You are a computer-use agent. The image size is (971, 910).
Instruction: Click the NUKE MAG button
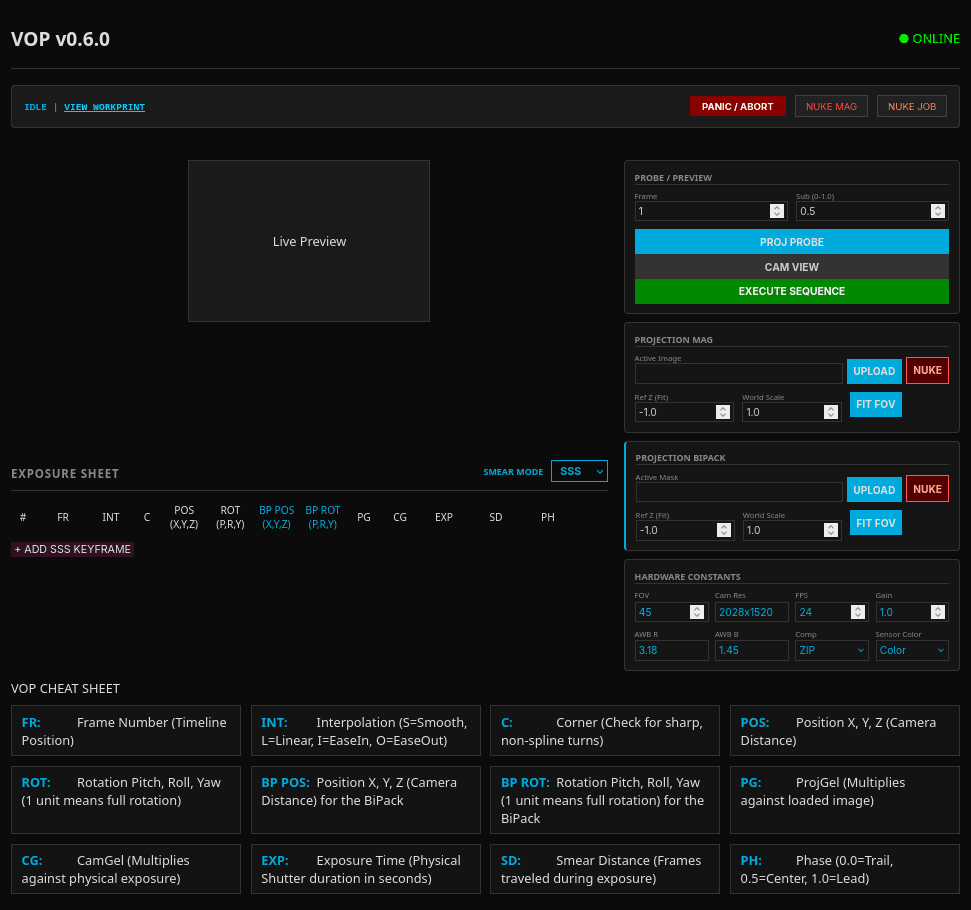(x=831, y=107)
